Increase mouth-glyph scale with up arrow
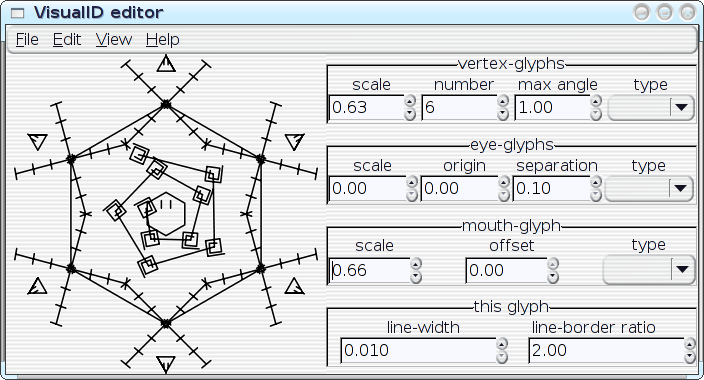Viewport: 704px width, 380px height. point(416,264)
